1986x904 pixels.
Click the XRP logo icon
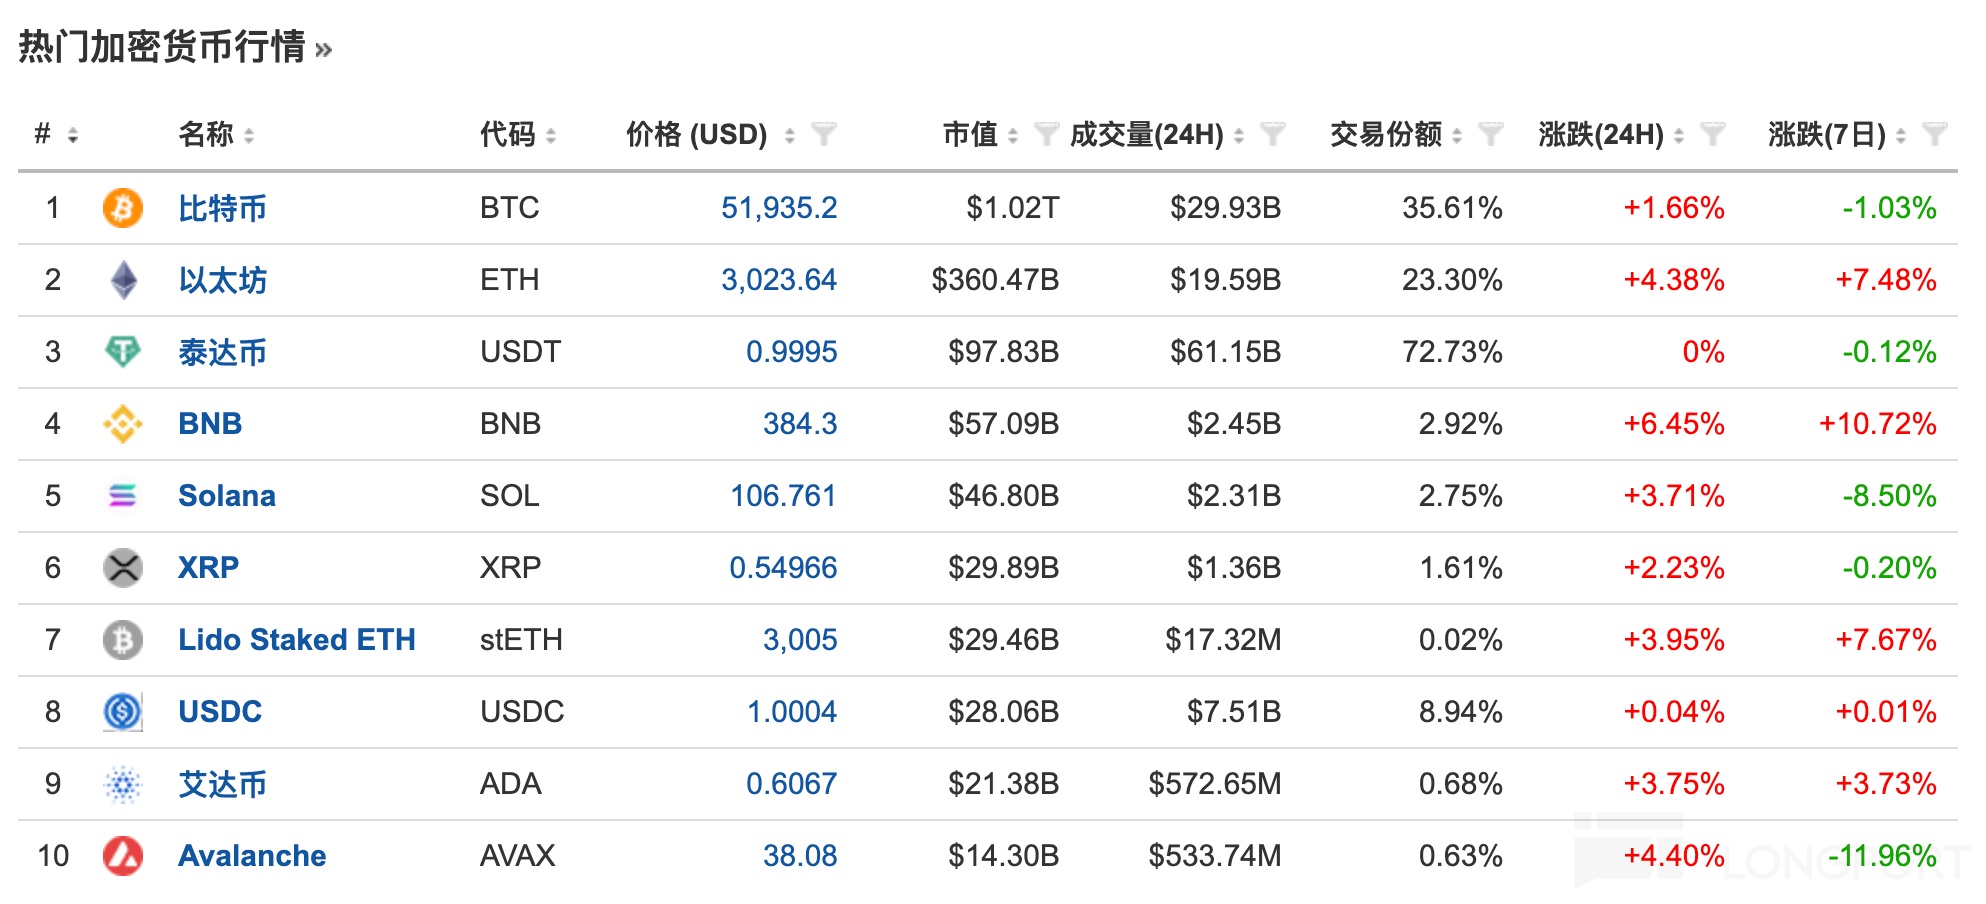coord(123,568)
